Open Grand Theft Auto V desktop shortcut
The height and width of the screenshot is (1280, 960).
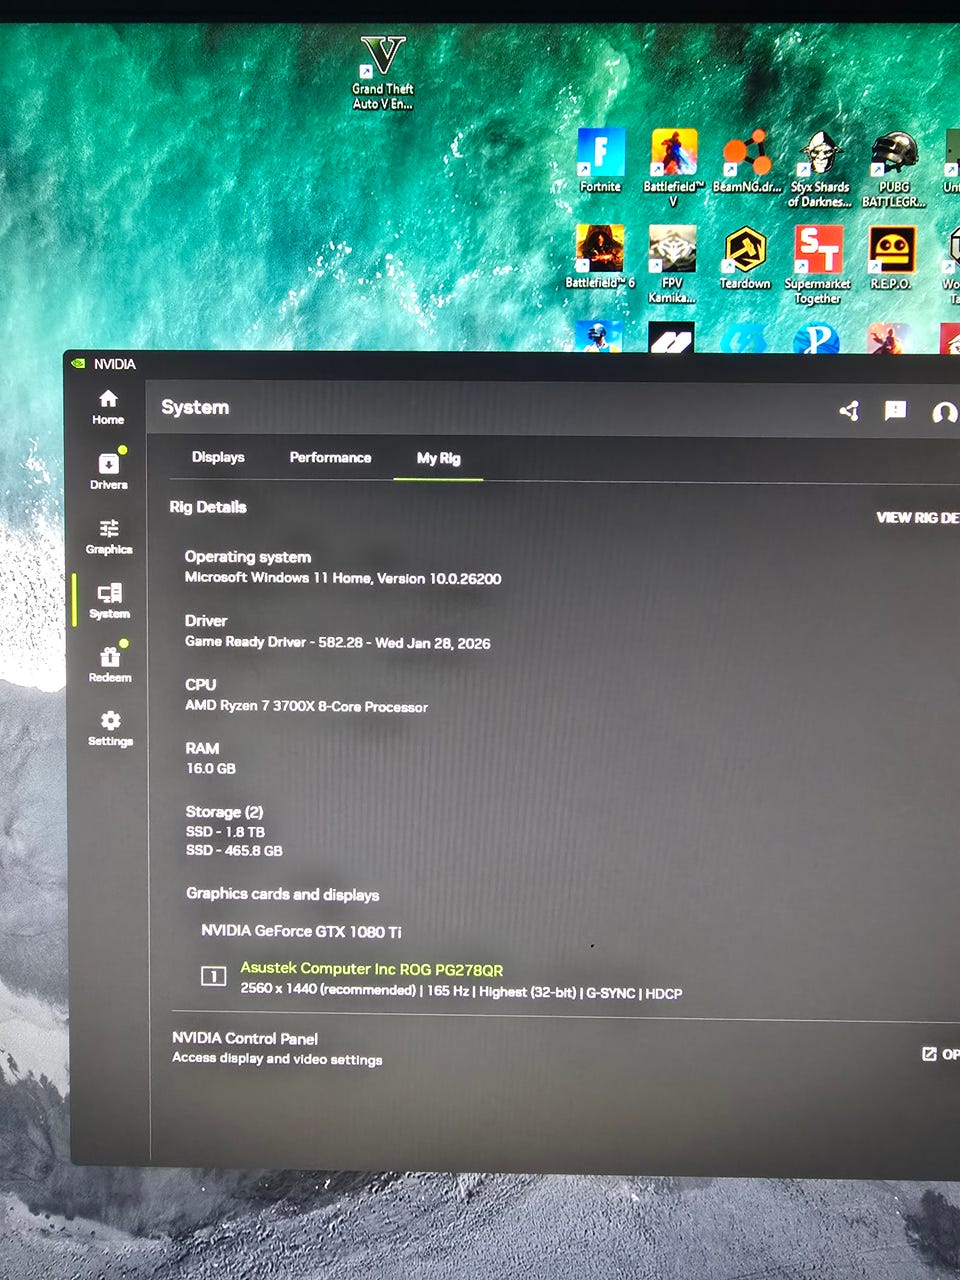pos(382,73)
